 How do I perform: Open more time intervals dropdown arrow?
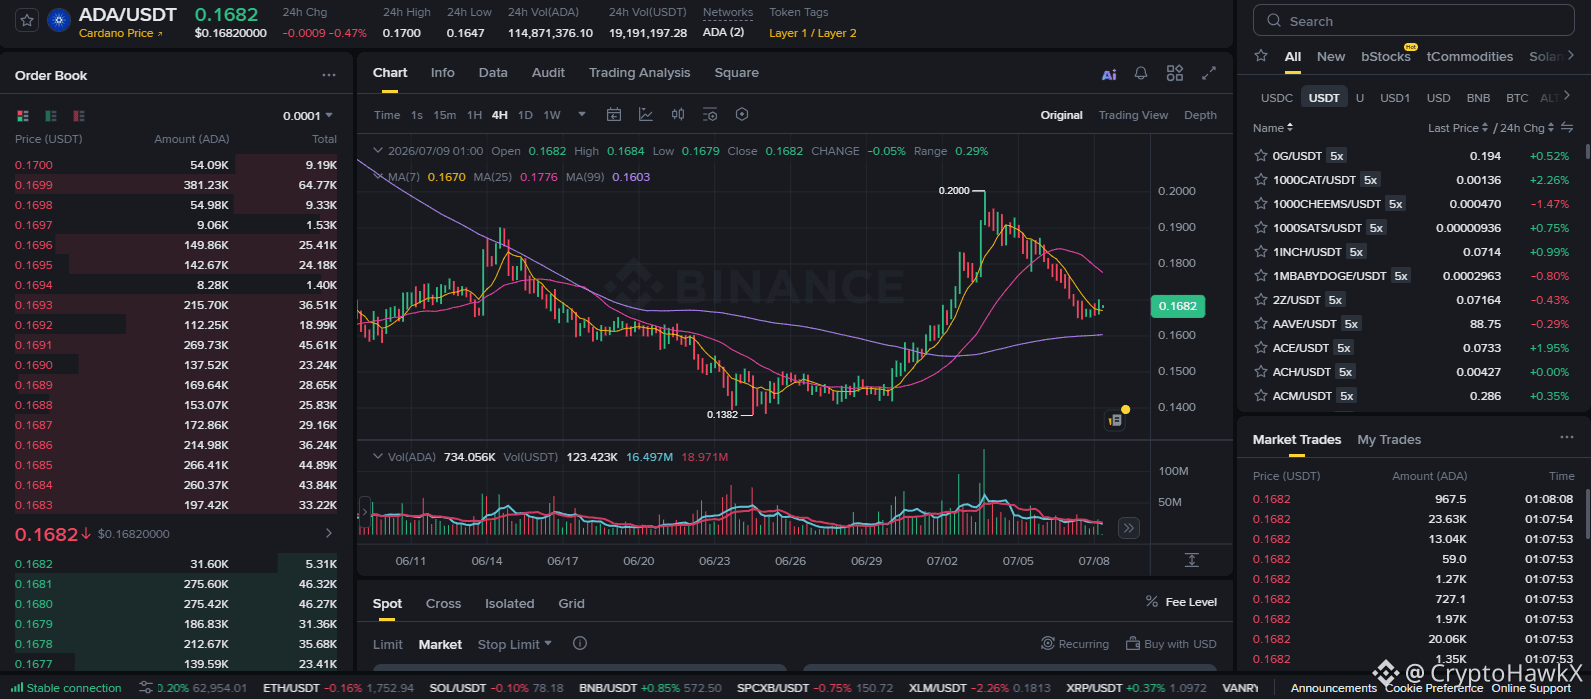582,115
